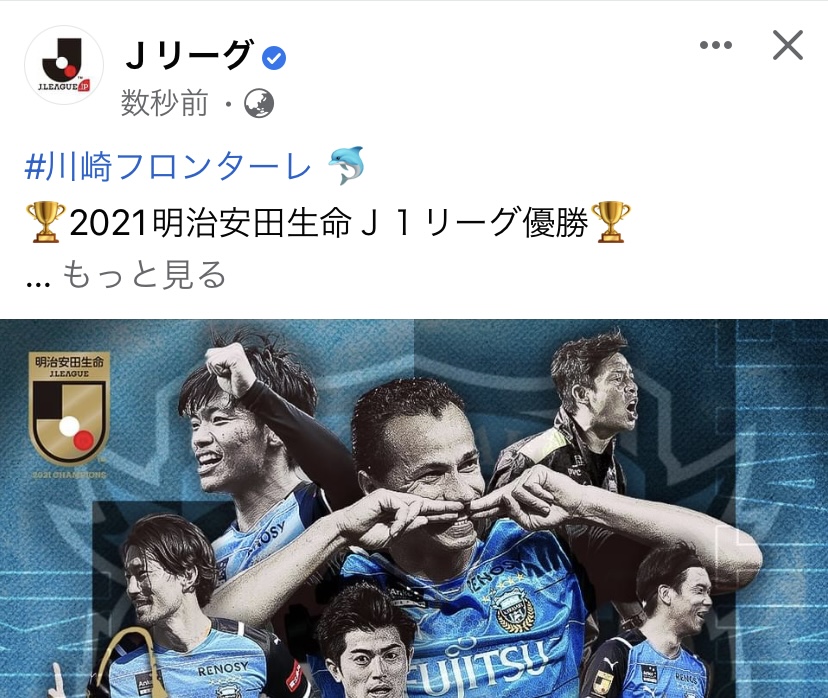This screenshot has height=698, width=828.
Task: Open the Jリーグ page name
Action: [x=190, y=55]
